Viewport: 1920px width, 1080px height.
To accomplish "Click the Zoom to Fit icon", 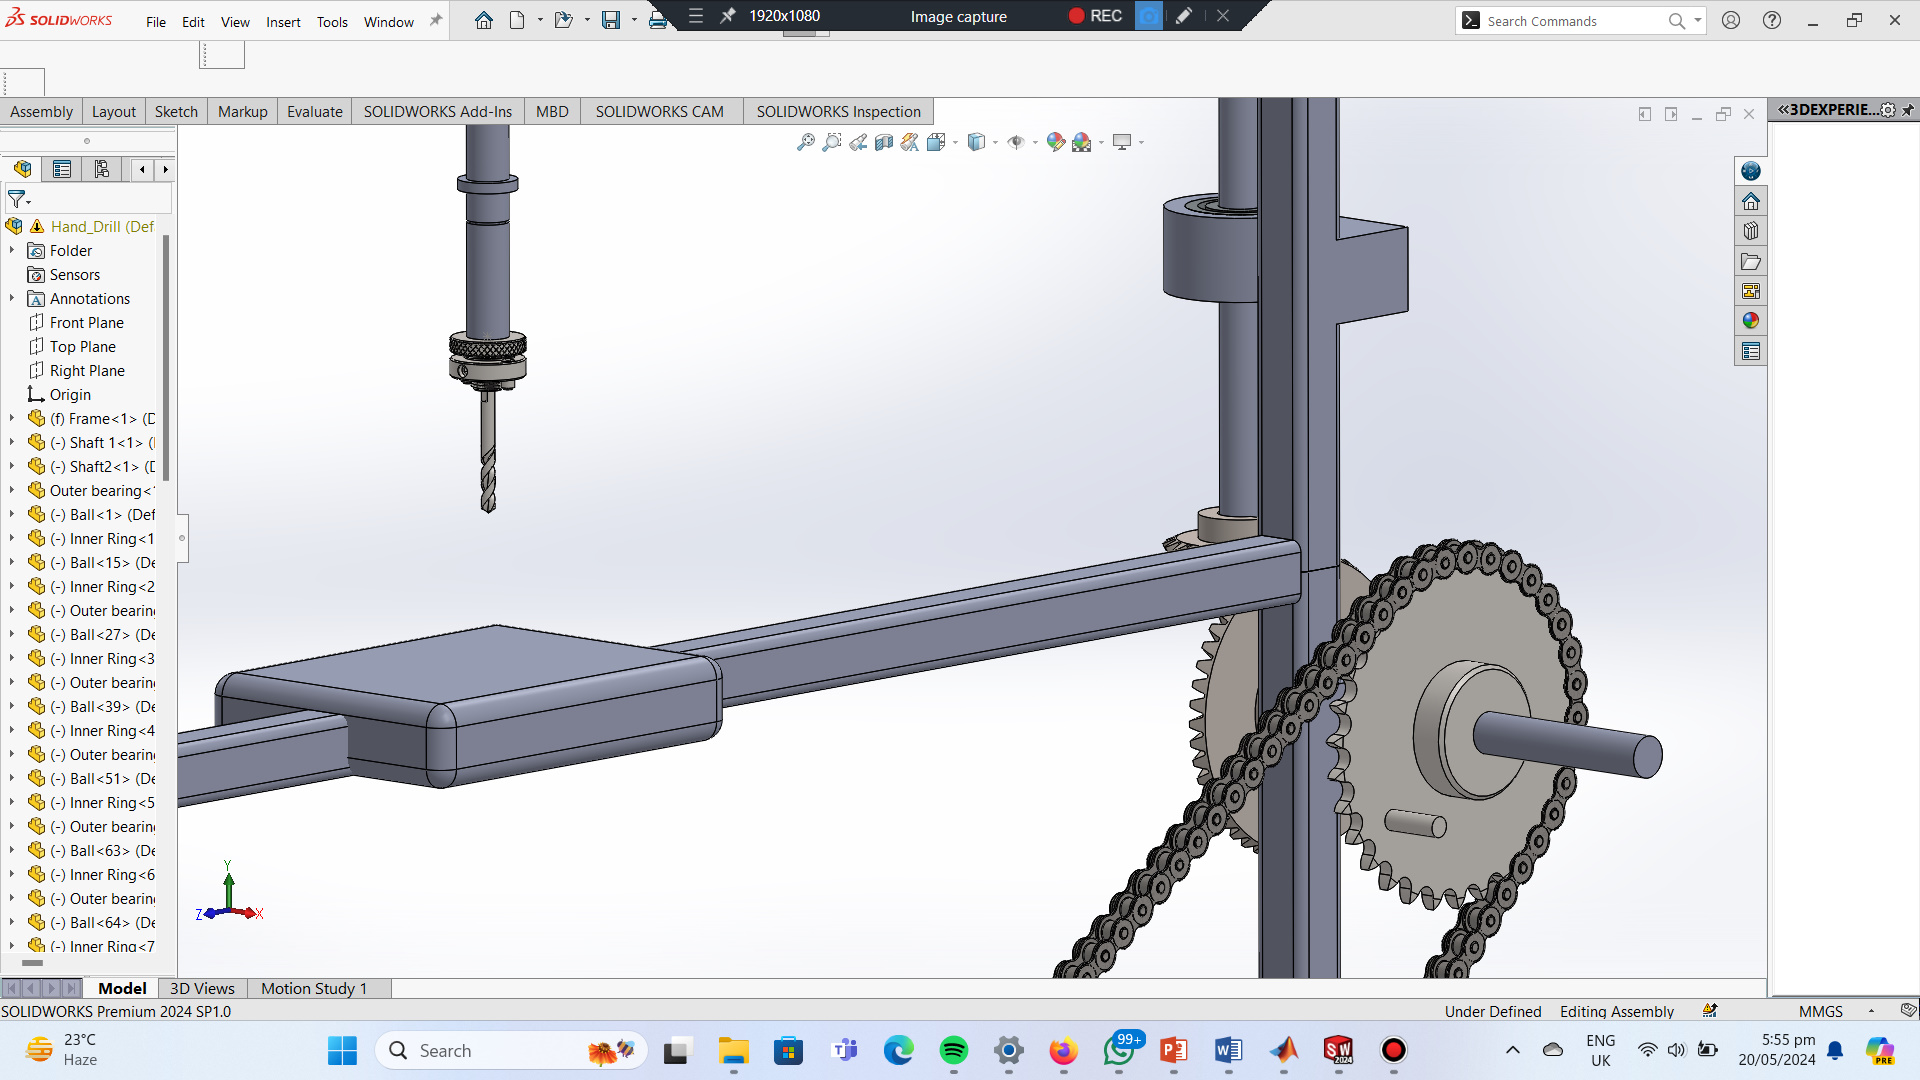I will tap(805, 142).
